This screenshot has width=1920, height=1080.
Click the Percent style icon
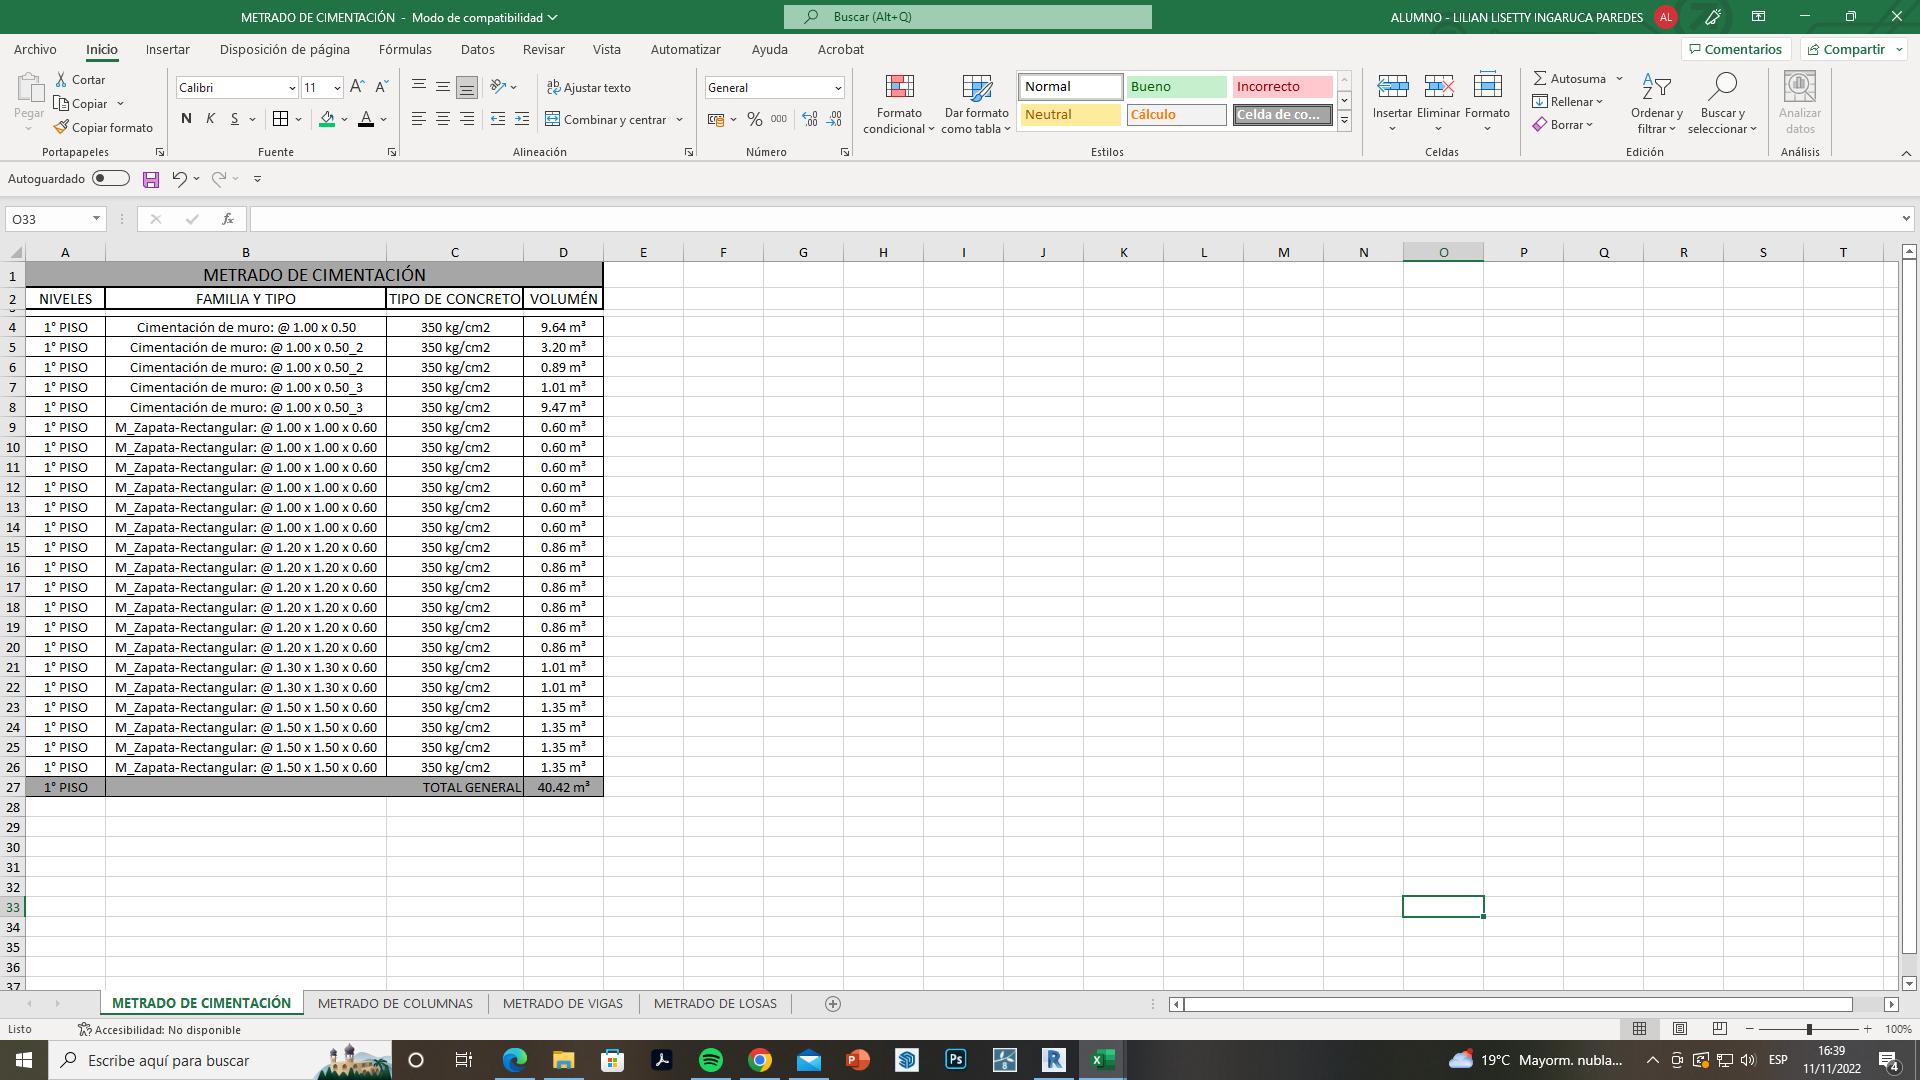754,119
